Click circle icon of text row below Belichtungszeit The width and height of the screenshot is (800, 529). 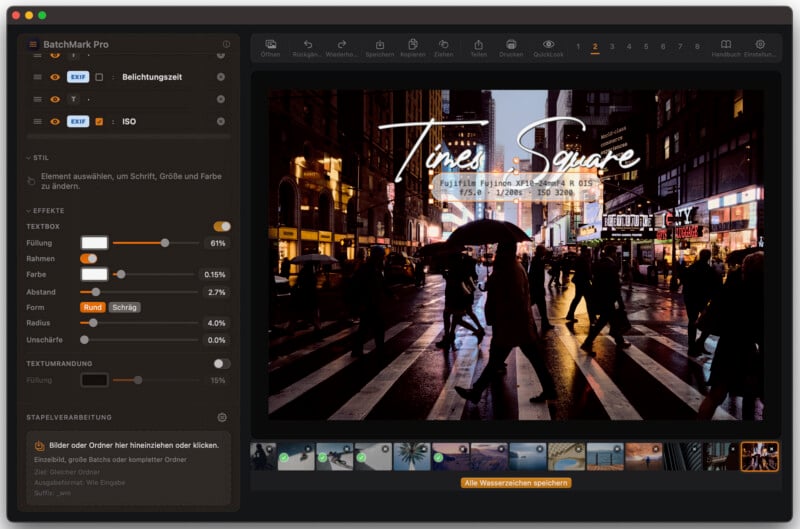pyautogui.click(x=221, y=99)
